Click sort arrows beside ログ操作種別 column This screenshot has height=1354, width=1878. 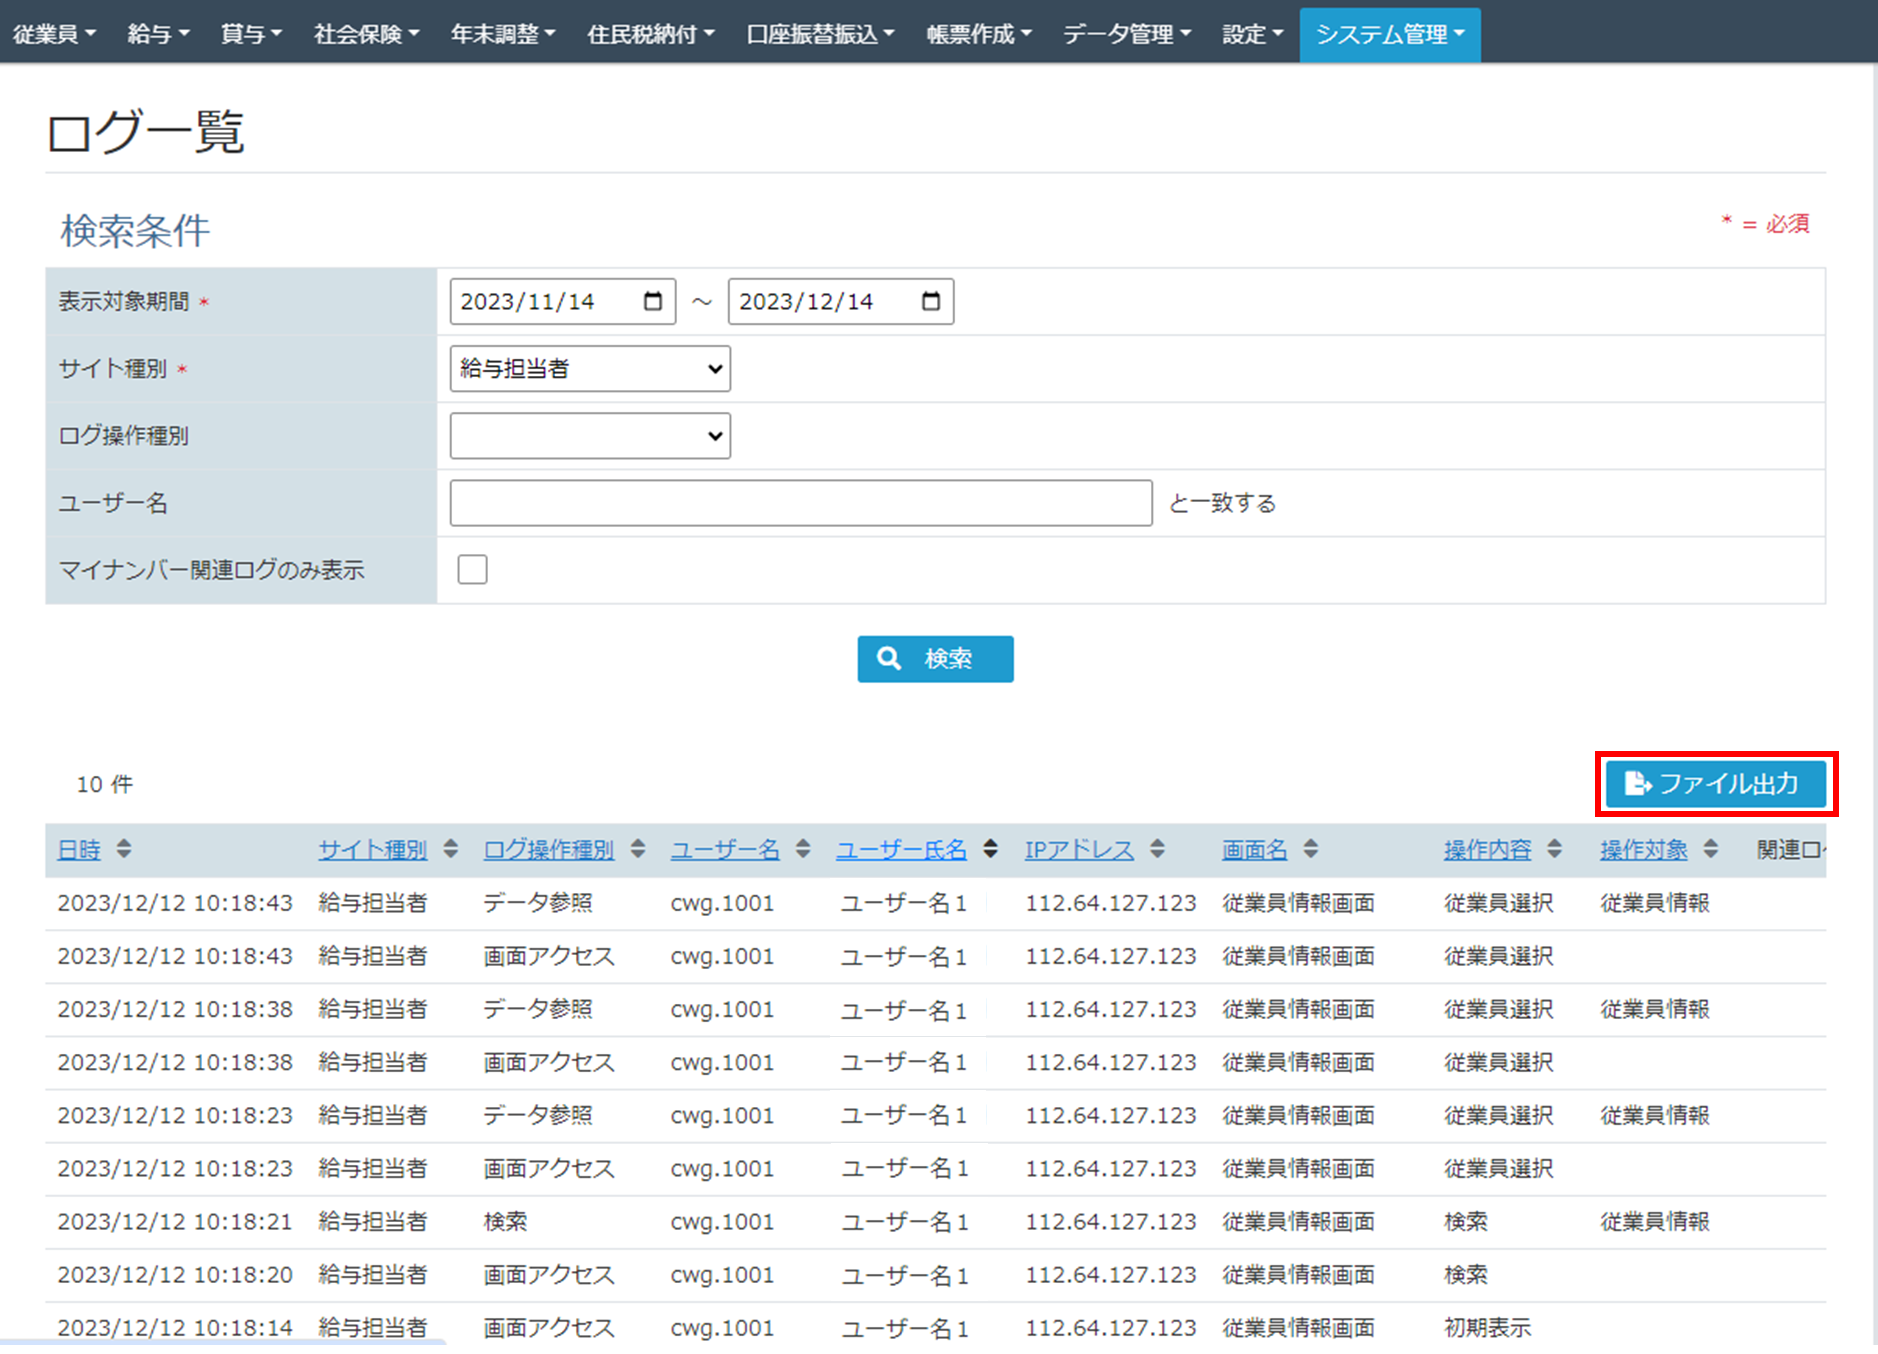638,849
